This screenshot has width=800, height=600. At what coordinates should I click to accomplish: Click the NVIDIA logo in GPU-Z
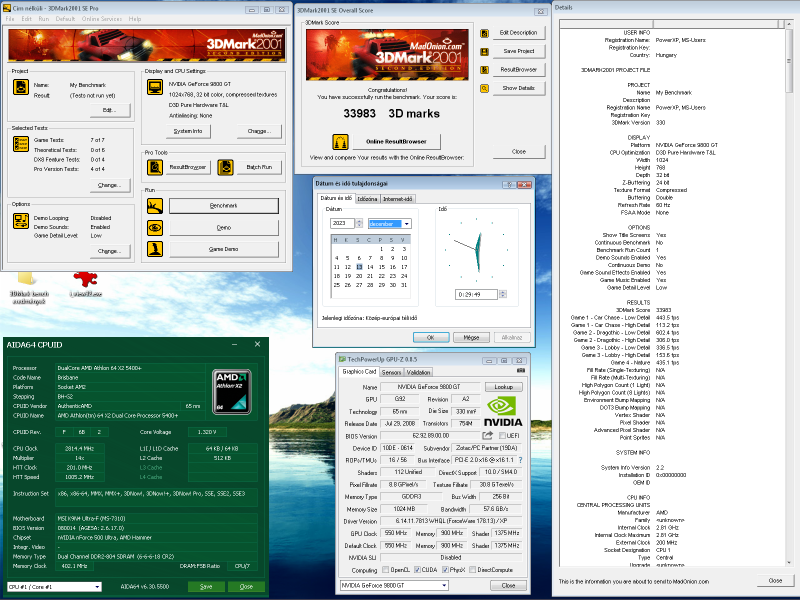point(503,412)
